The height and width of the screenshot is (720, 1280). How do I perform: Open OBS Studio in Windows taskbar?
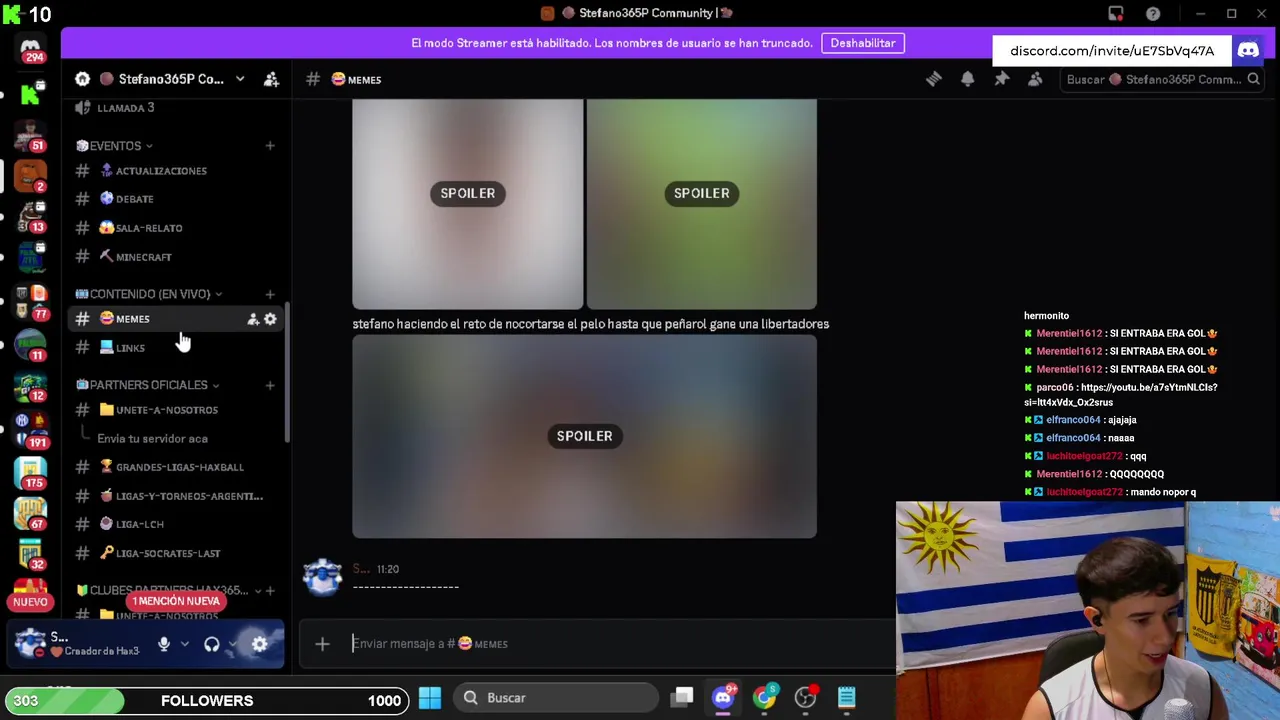[805, 697]
